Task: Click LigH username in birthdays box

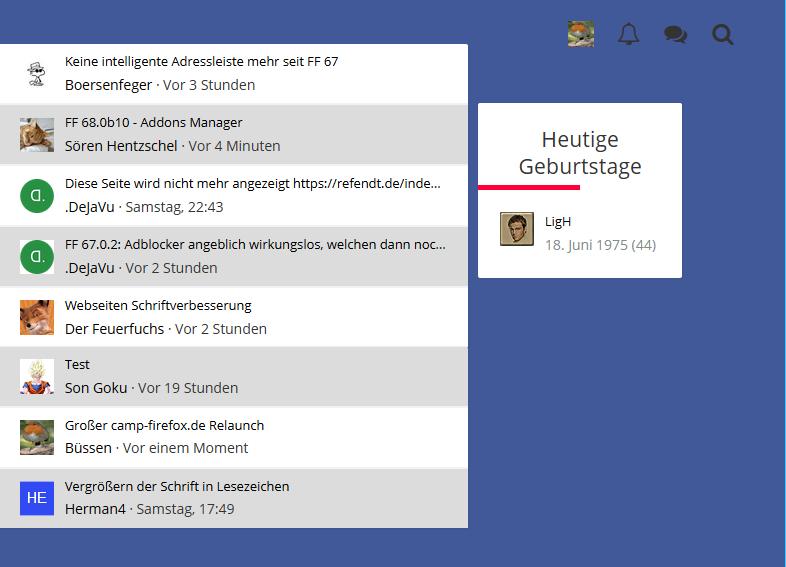Action: click(558, 222)
